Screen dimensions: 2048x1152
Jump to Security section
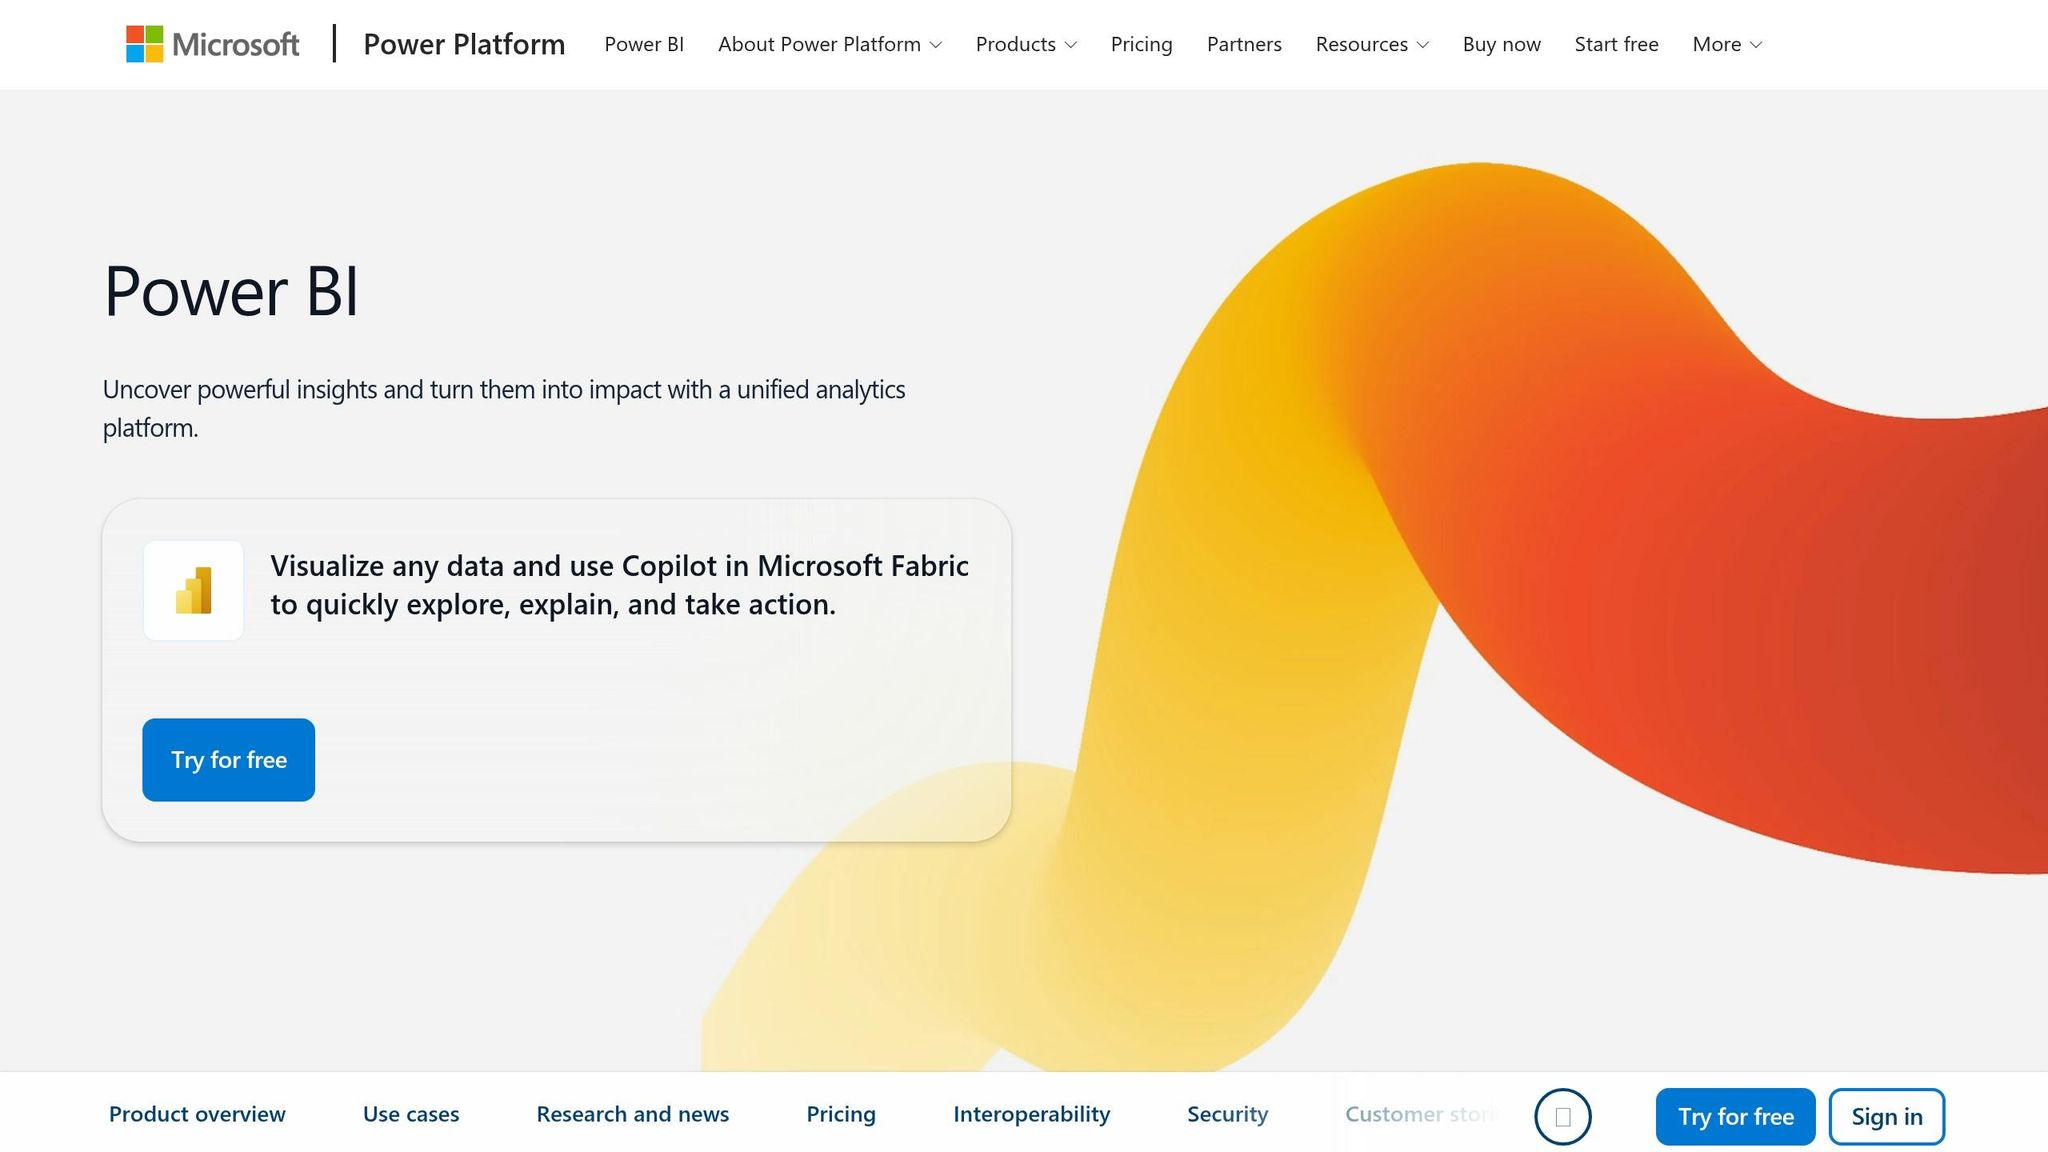[x=1227, y=1114]
